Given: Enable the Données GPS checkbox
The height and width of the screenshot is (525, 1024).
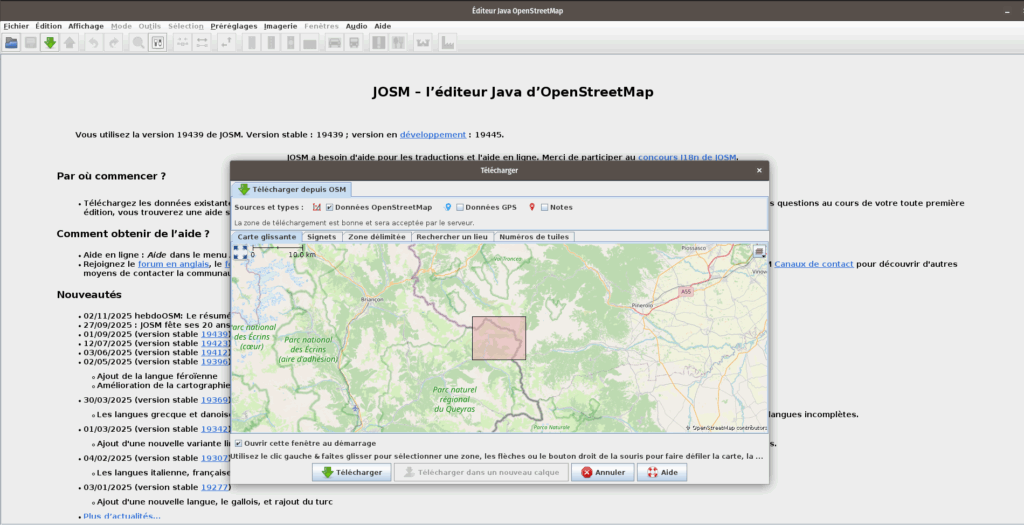Looking at the screenshot, I should coord(460,207).
